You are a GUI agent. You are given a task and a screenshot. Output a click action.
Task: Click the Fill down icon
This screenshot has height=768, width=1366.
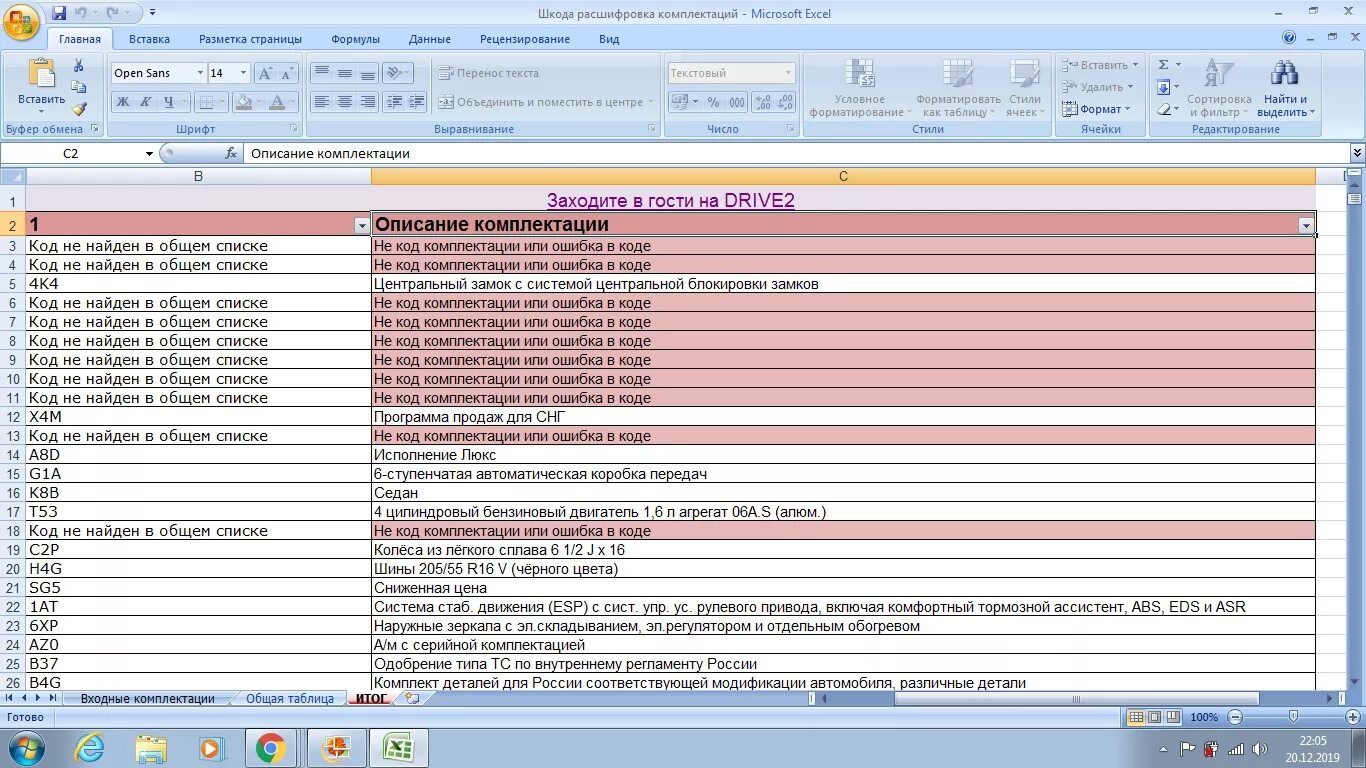click(x=1163, y=87)
